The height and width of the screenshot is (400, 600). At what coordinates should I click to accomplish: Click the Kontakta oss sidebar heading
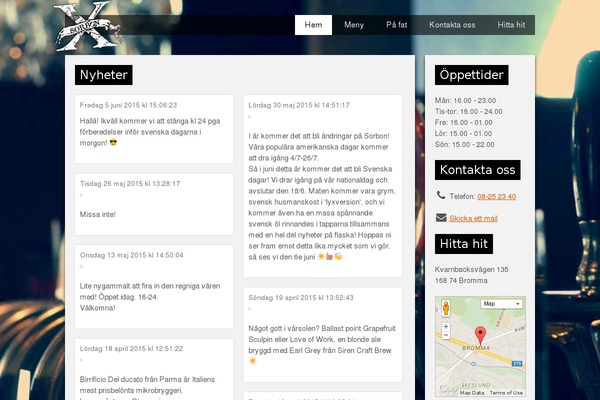coord(478,170)
